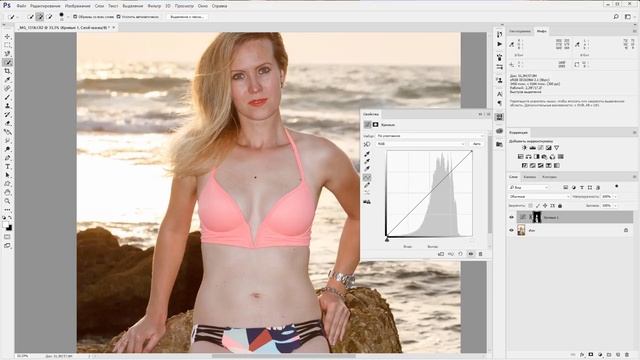Switch to the Paths tab

pyautogui.click(x=549, y=177)
